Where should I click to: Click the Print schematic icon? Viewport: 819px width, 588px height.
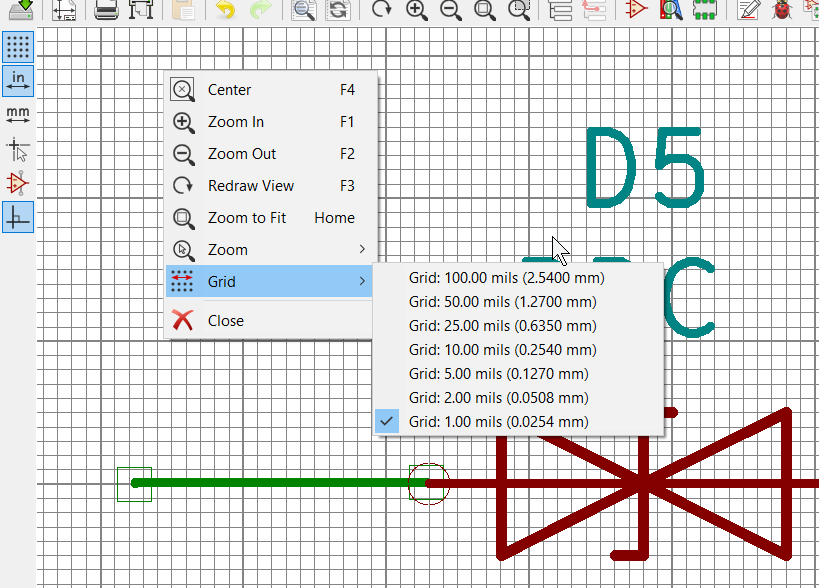[107, 10]
